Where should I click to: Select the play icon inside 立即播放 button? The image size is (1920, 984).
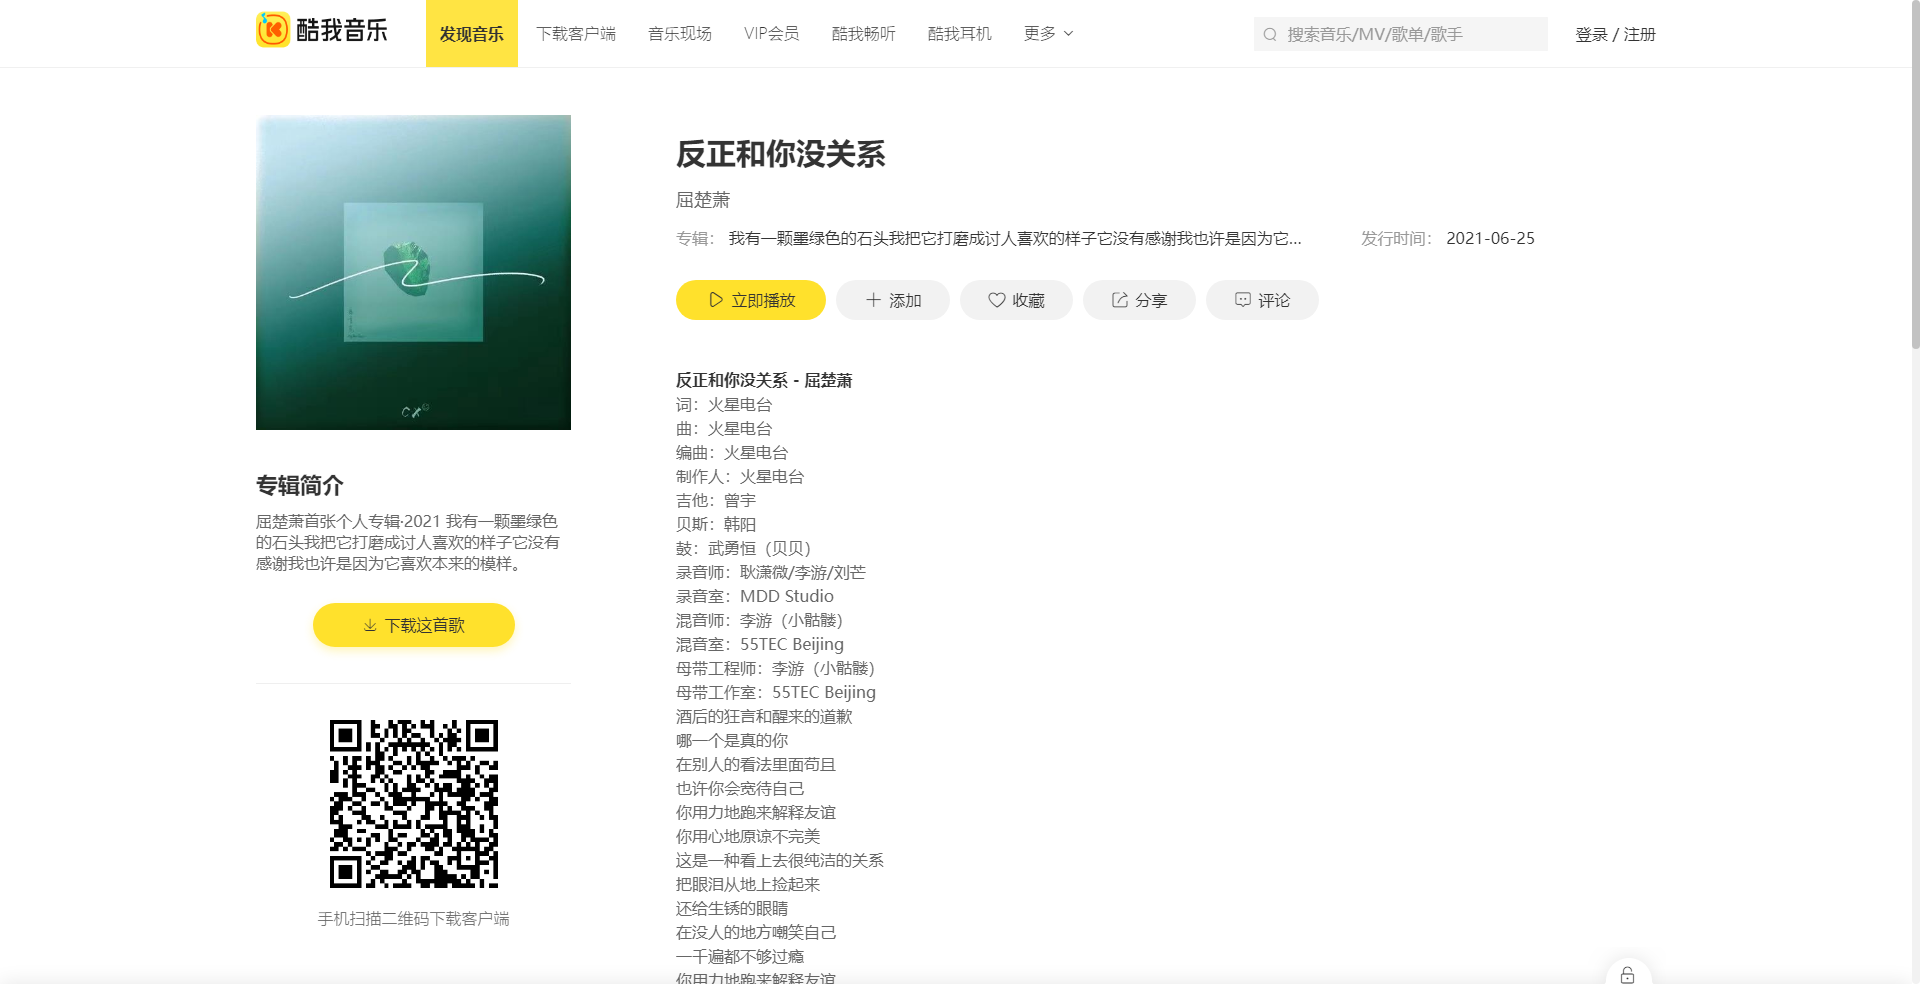pyautogui.click(x=715, y=299)
